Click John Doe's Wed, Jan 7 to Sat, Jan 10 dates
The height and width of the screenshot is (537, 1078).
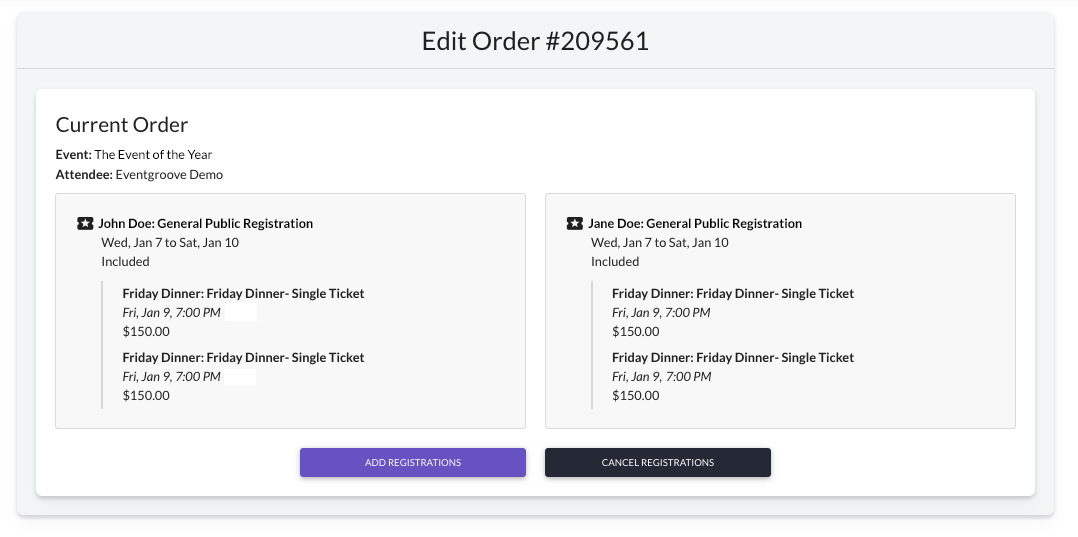pos(170,243)
